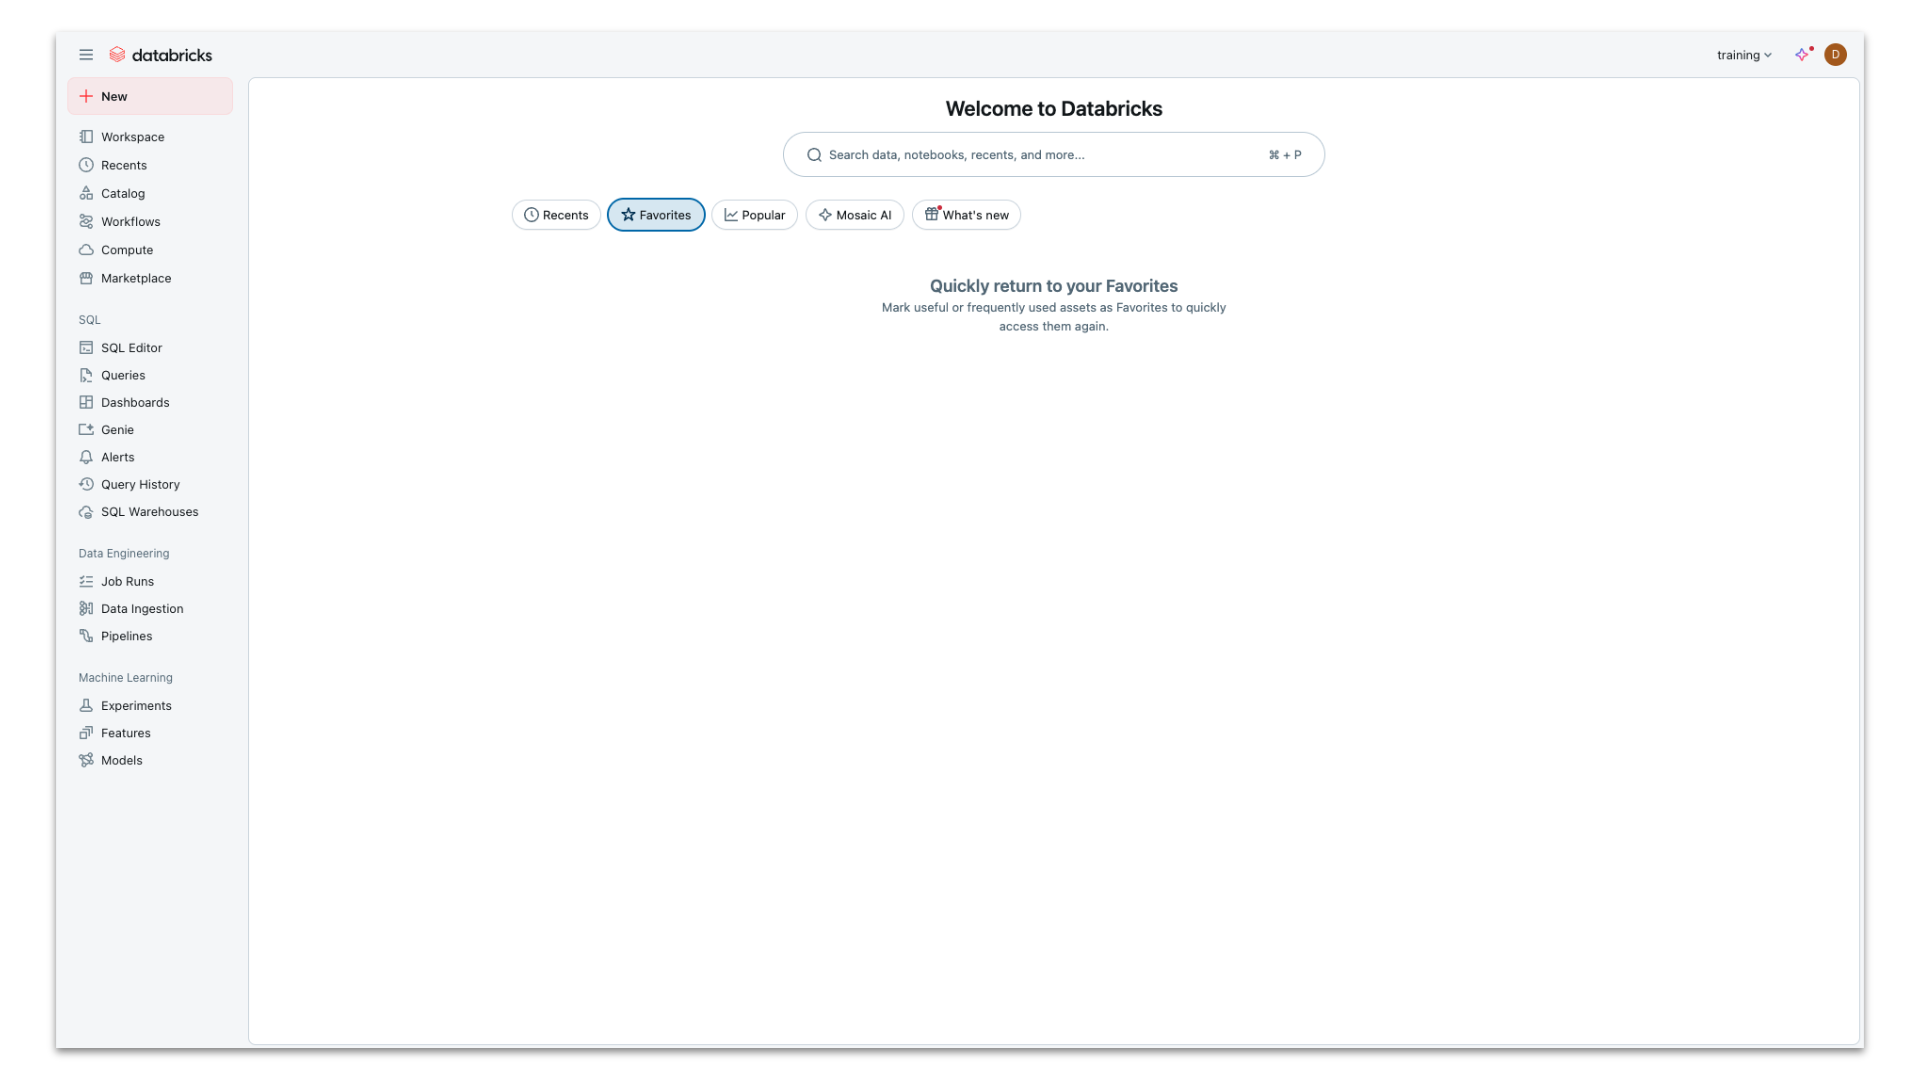Switch to the Mosaic AI tab

854,215
